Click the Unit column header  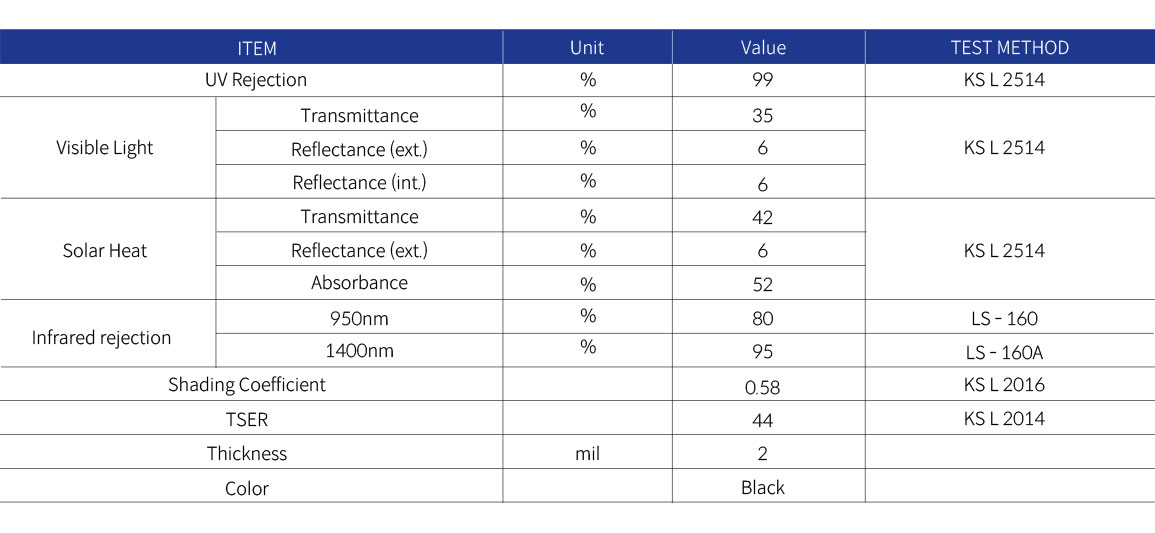(587, 48)
